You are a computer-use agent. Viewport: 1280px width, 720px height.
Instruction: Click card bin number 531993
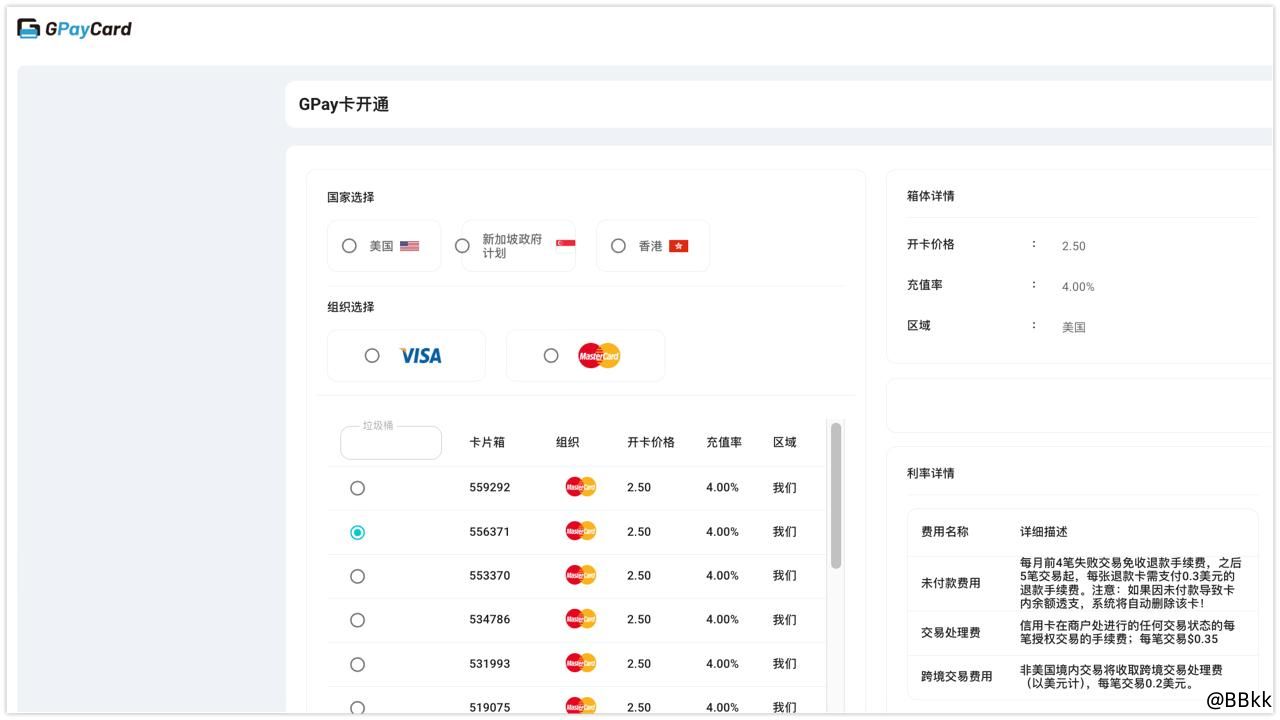click(490, 664)
